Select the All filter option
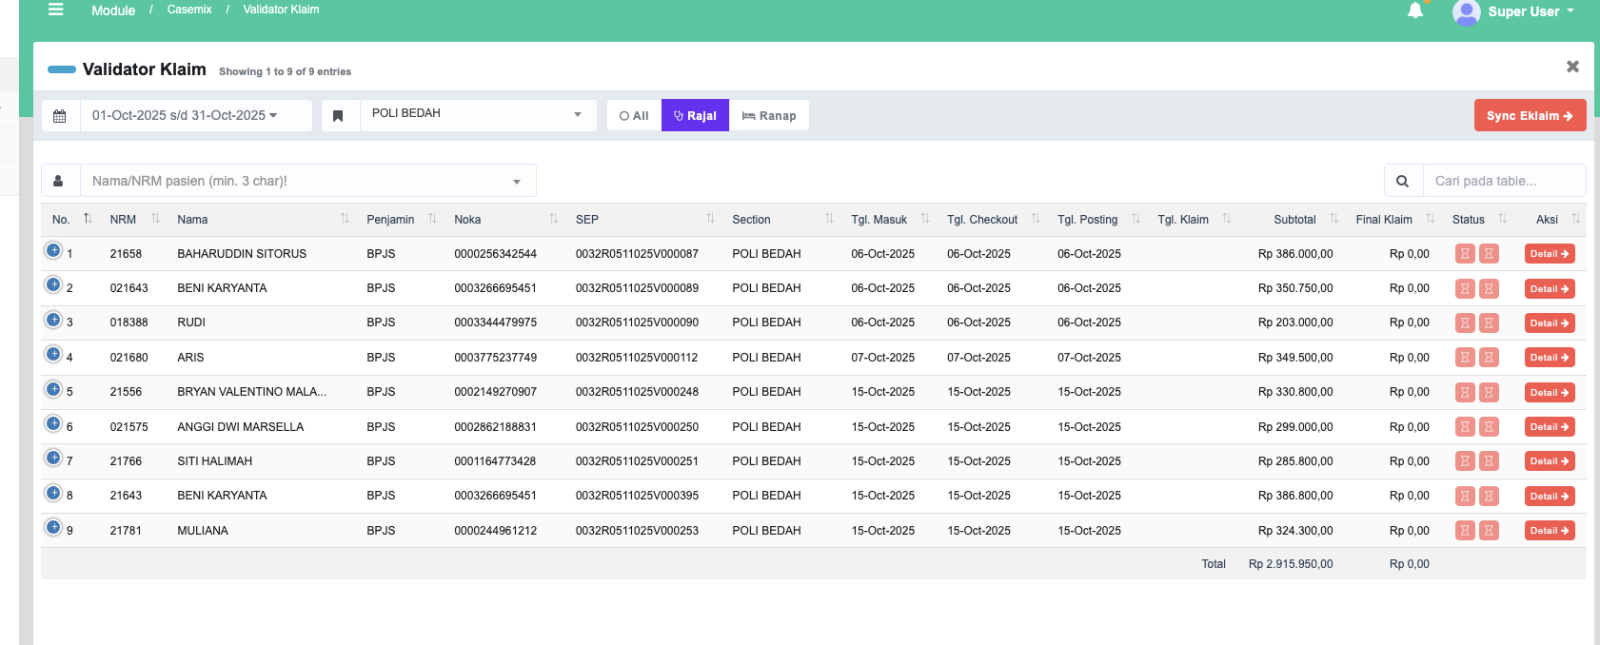Screen dimensions: 1600x645 pyautogui.click(x=634, y=116)
